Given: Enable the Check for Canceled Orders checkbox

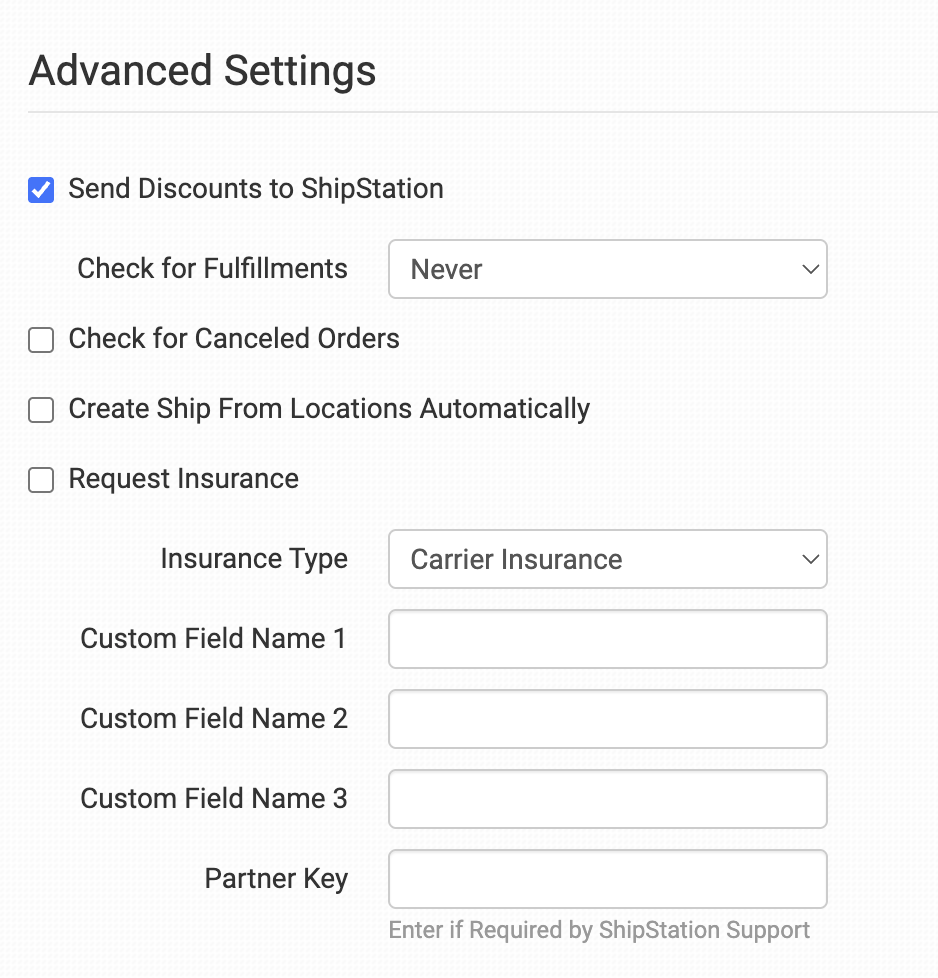Looking at the screenshot, I should 41,341.
